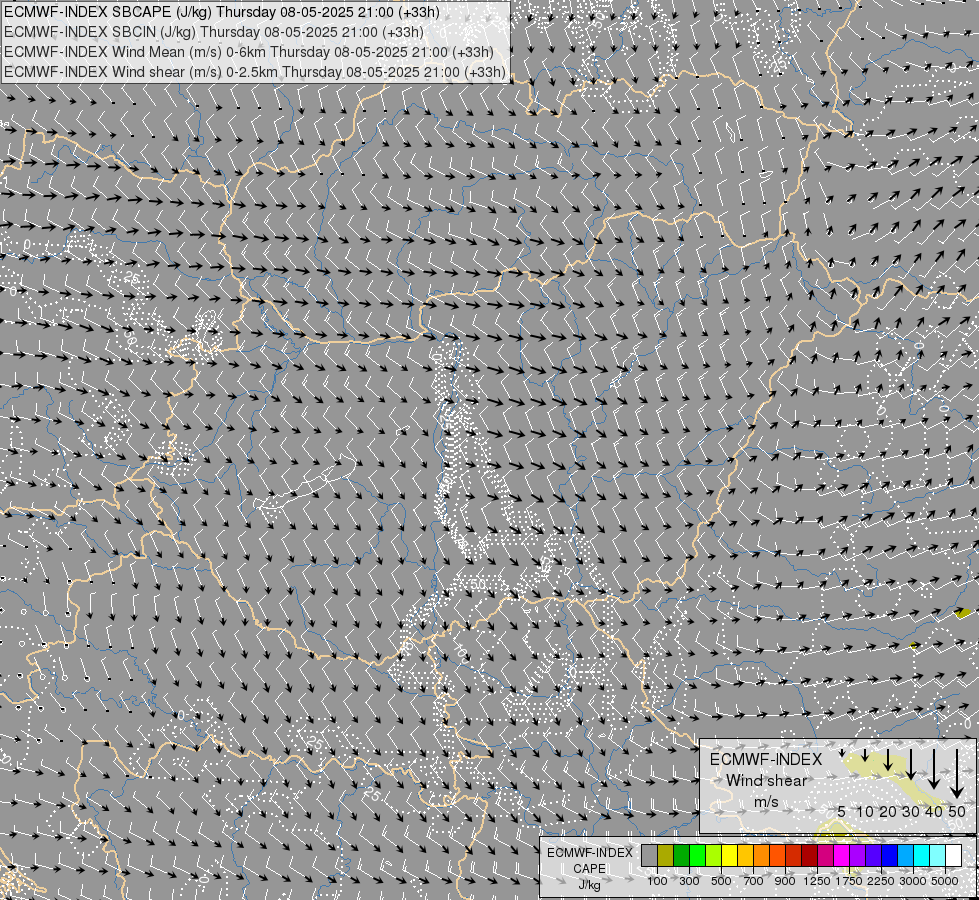The width and height of the screenshot is (979, 900).
Task: Click the pure yellow swatch in CAPE legend
Action: pyautogui.click(x=729, y=855)
